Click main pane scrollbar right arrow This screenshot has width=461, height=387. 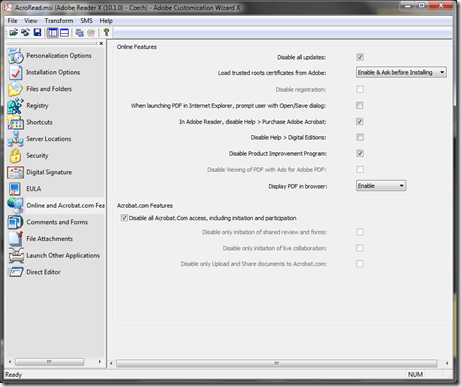(x=447, y=363)
